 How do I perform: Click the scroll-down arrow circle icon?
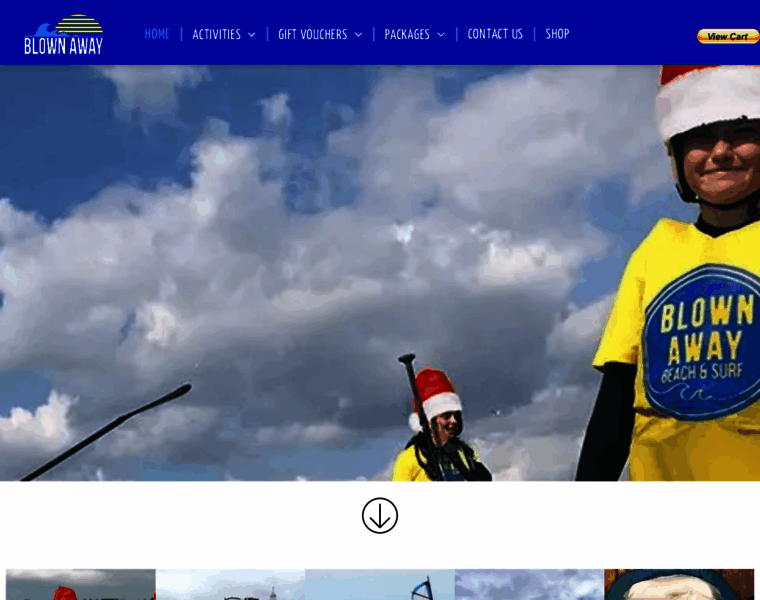coord(380,516)
